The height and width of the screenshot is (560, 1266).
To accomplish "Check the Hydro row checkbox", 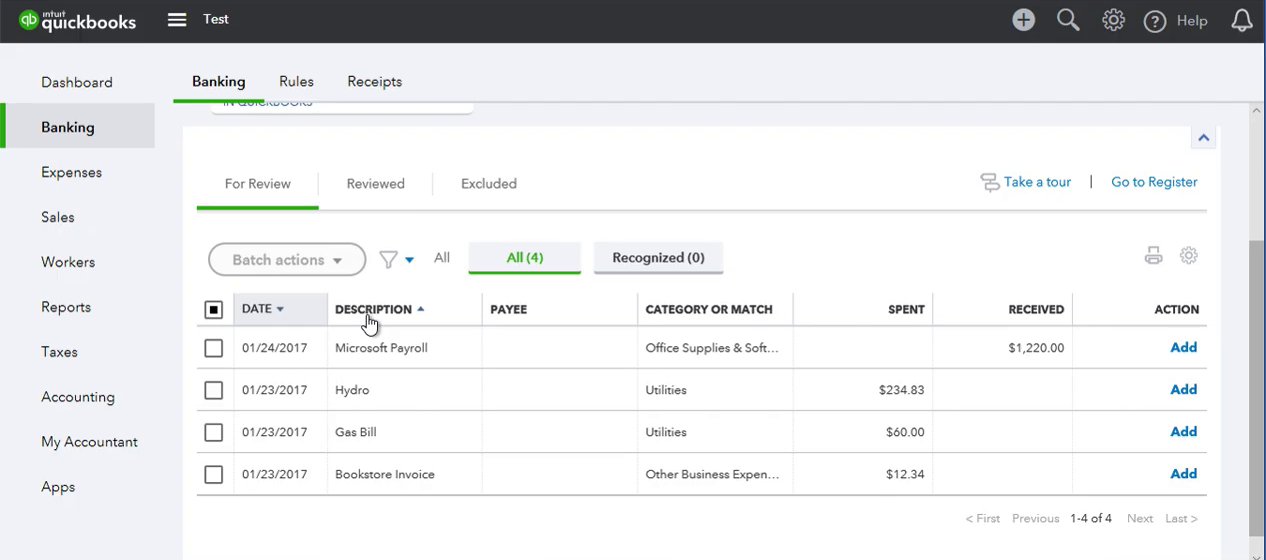I will coord(213,390).
